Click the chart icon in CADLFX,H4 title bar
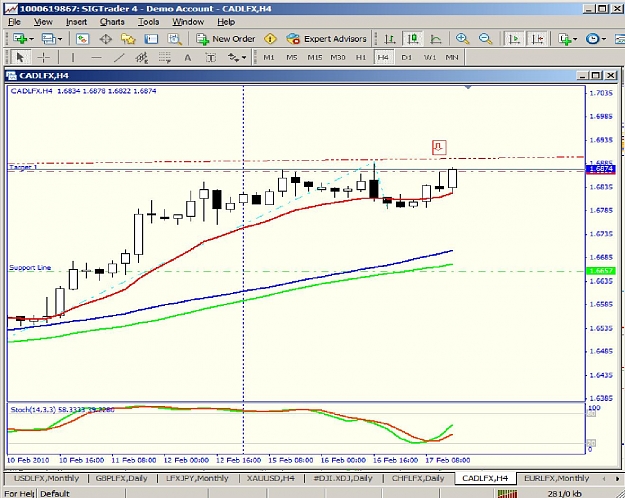Viewport: 625px width, 498px height. (11, 75)
